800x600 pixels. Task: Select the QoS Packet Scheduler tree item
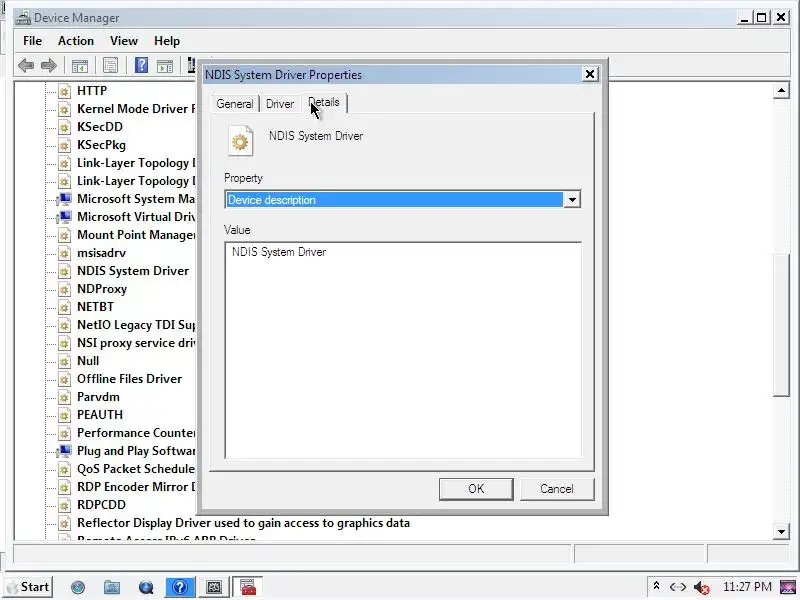[x=136, y=469]
